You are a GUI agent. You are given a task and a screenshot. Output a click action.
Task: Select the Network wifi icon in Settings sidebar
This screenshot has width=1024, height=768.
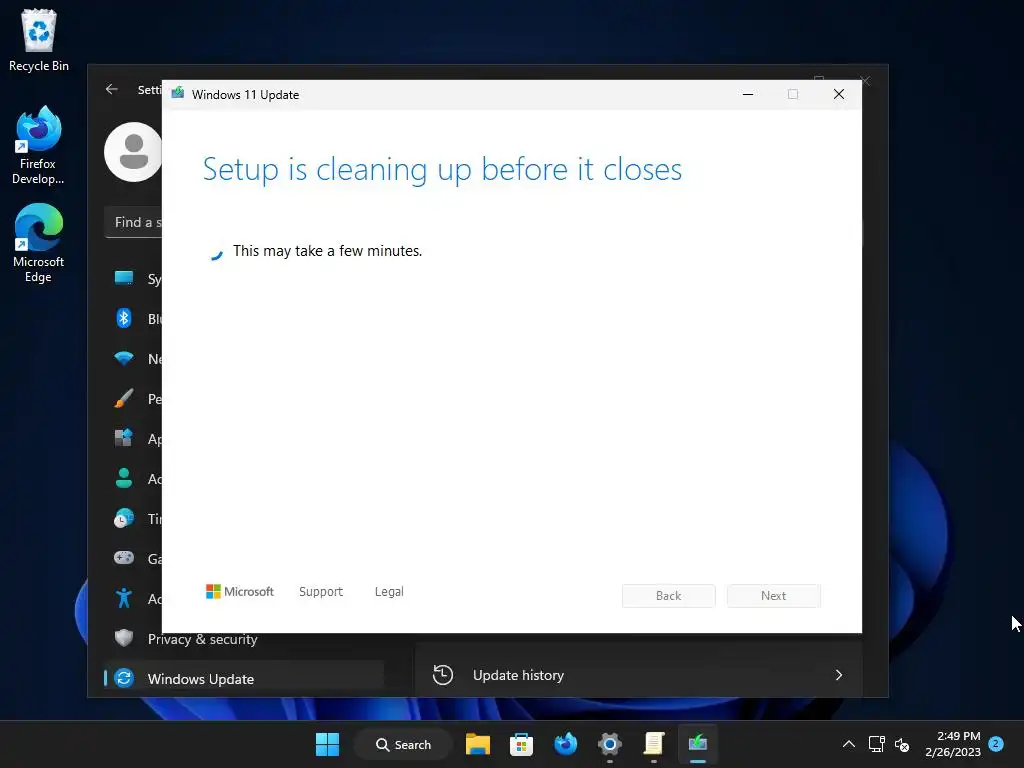(x=123, y=359)
